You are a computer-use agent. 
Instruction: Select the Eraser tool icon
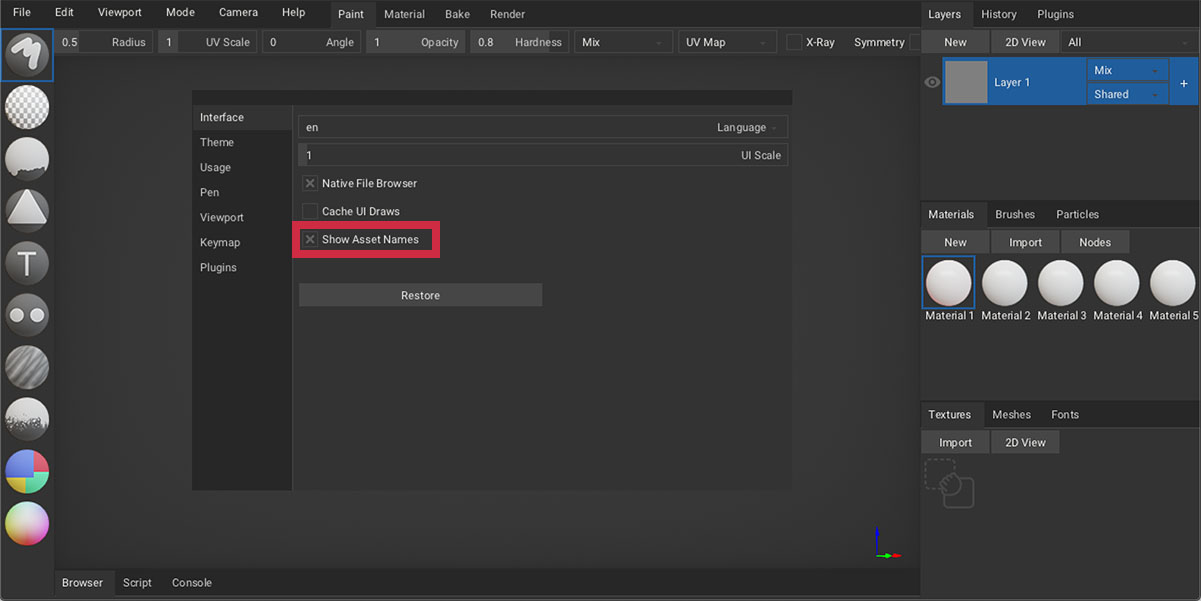(27, 106)
